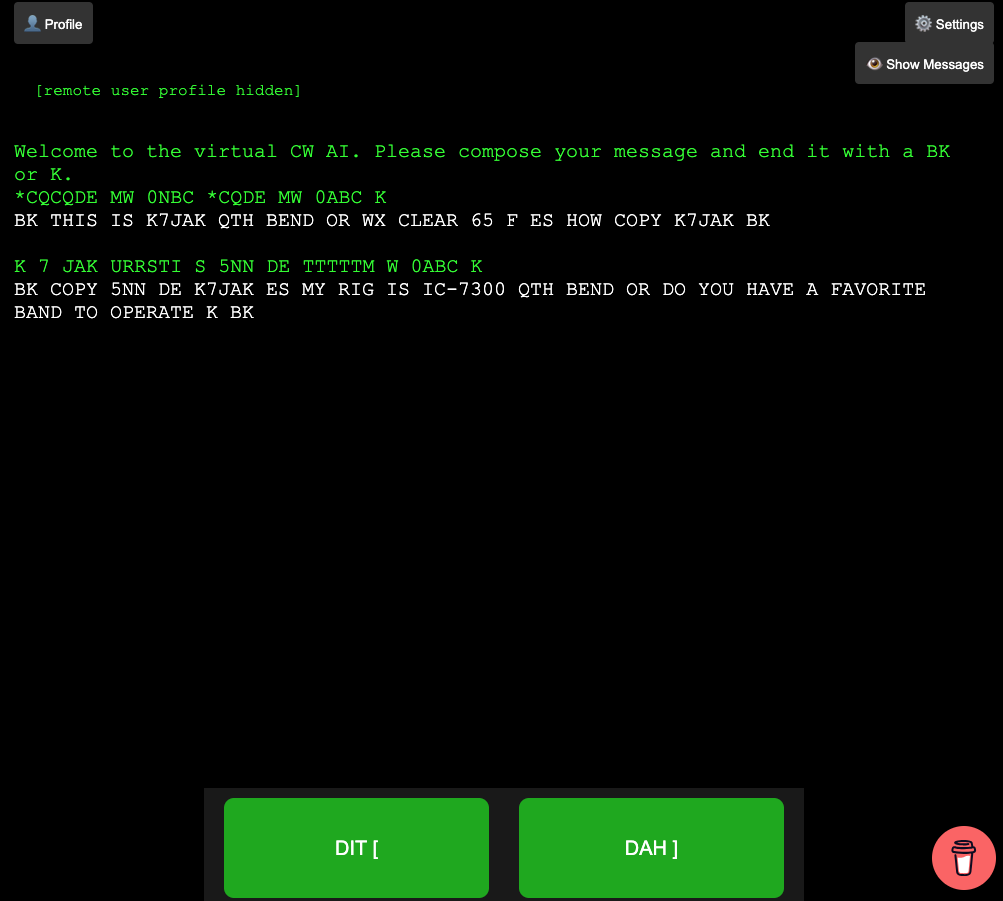This screenshot has width=1003, height=901.
Task: Open the red coffee cup donation icon
Action: coord(963,858)
